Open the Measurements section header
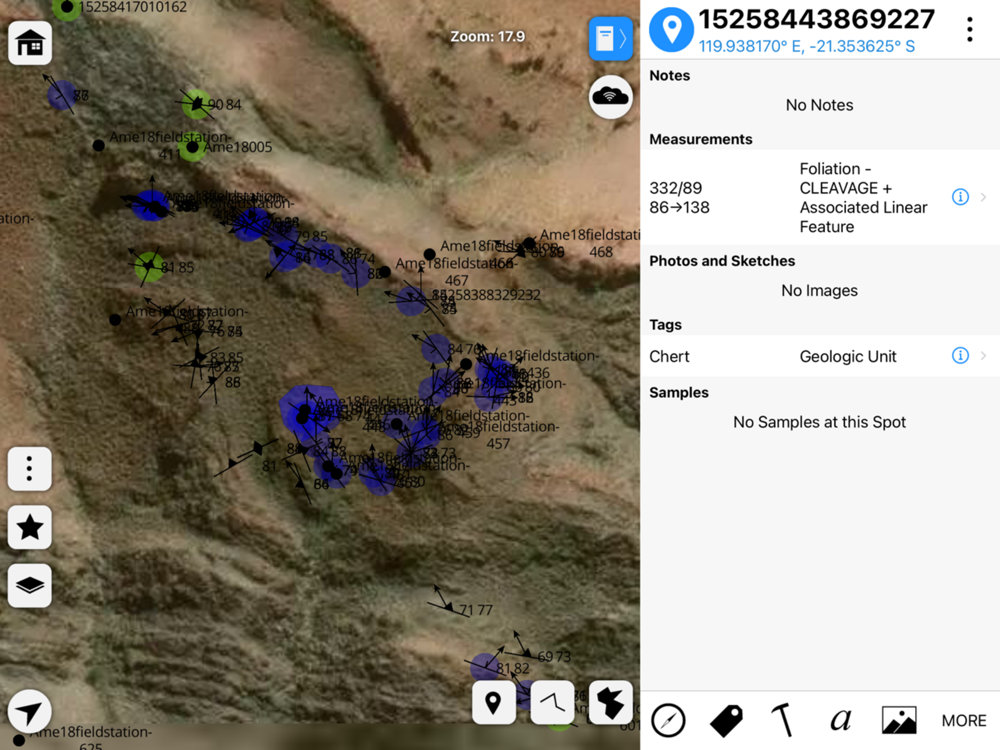This screenshot has height=750, width=1000. pos(700,139)
